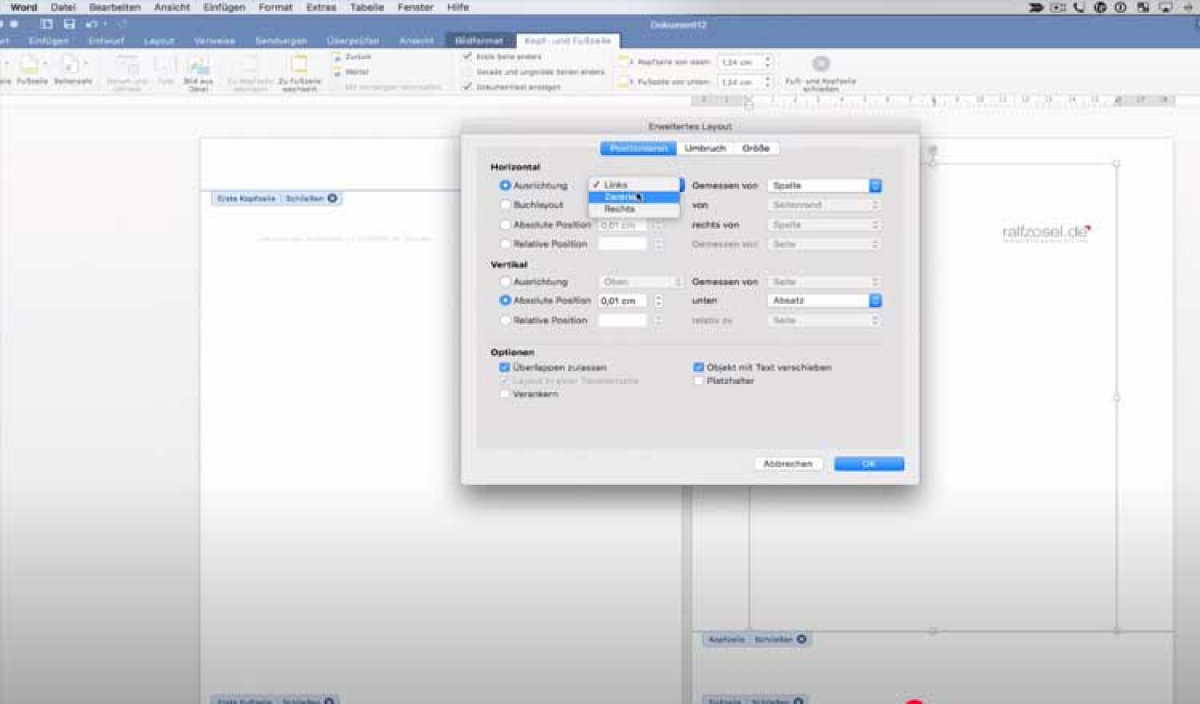The height and width of the screenshot is (704, 1200).
Task: Select horizontal Absolute Position radio button
Action: [505, 225]
